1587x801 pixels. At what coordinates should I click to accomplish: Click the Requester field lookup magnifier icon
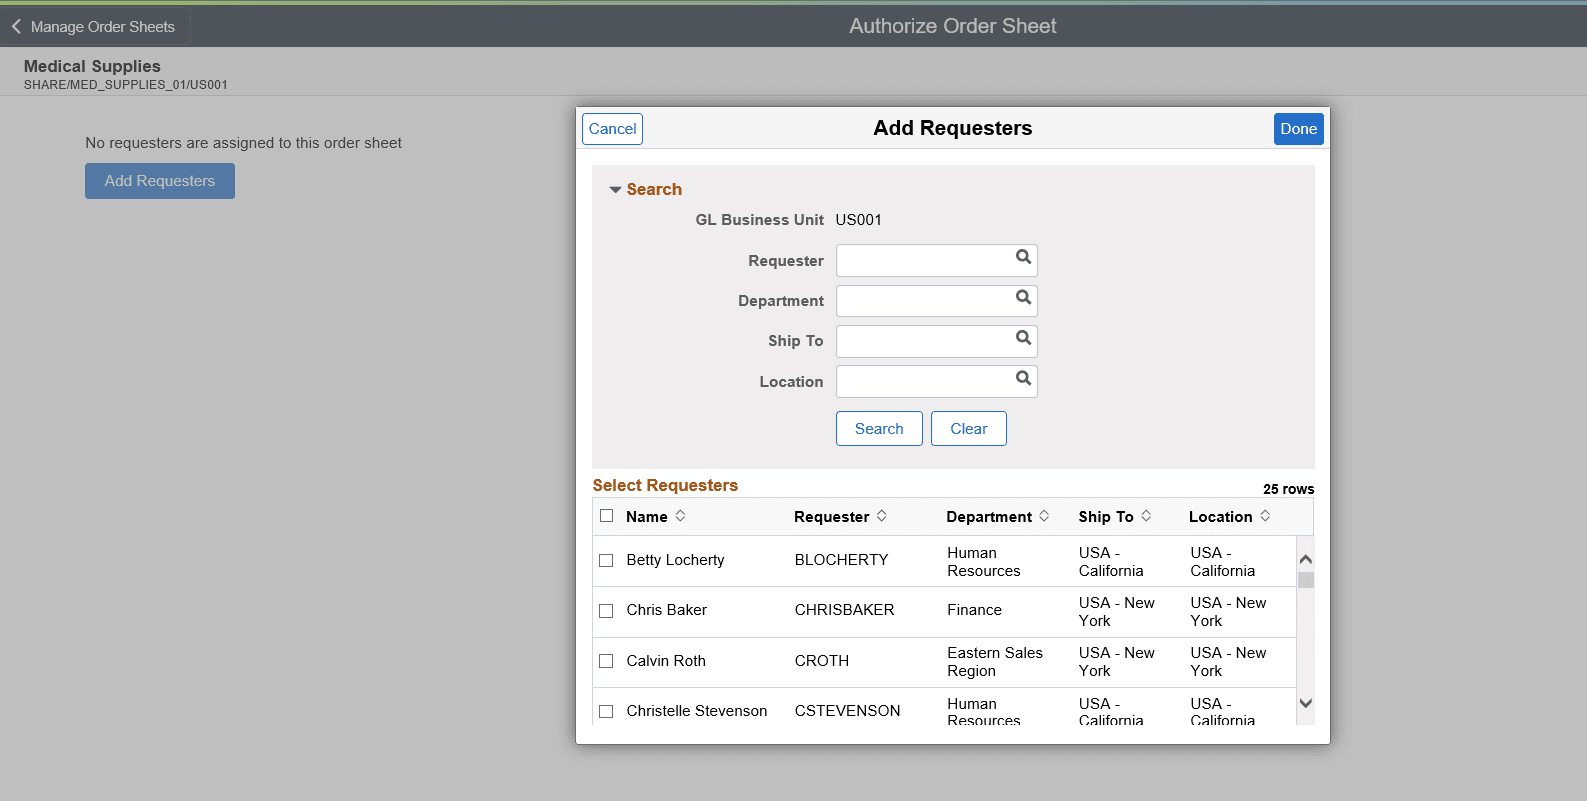pos(1023,257)
